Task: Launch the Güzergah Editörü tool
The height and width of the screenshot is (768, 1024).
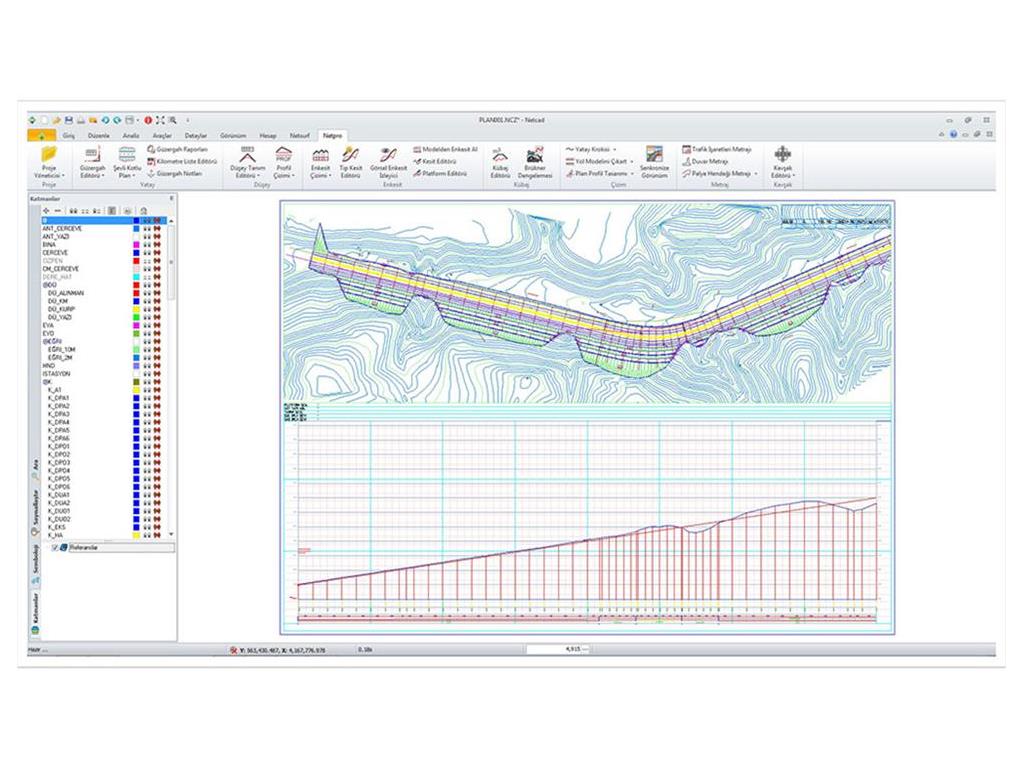Action: [x=92, y=155]
